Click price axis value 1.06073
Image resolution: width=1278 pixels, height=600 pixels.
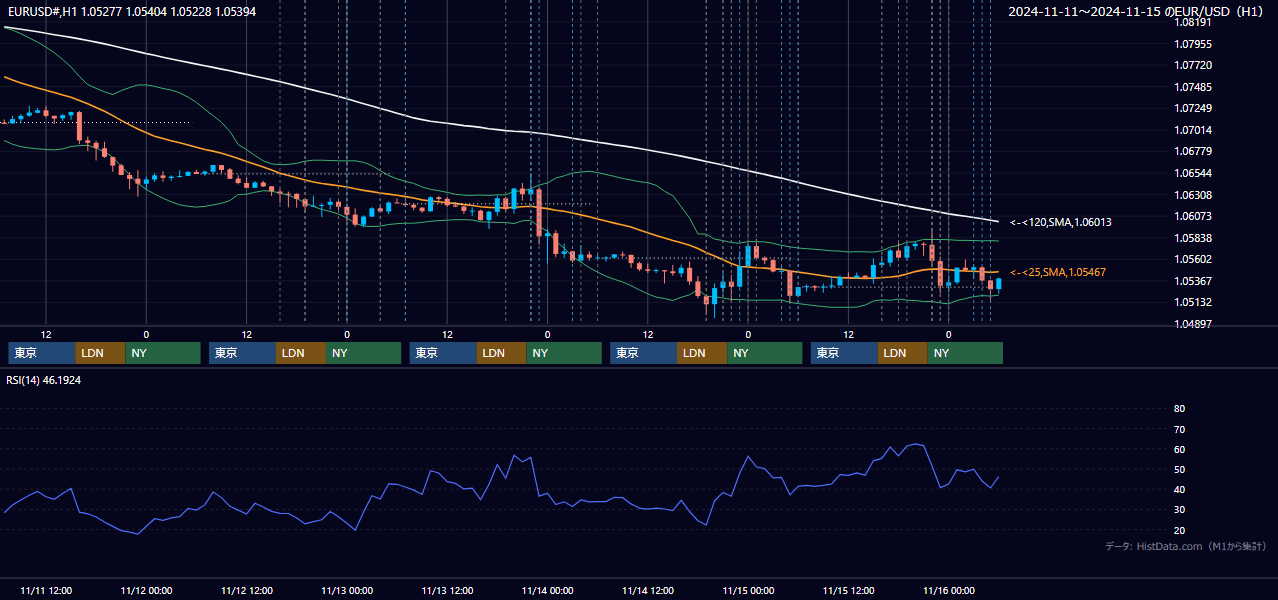coord(1193,216)
